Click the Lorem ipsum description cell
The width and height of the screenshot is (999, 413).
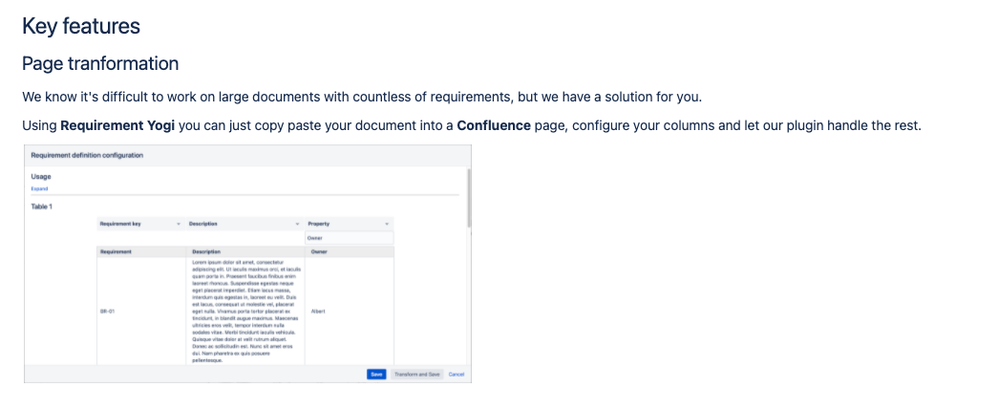(x=246, y=312)
